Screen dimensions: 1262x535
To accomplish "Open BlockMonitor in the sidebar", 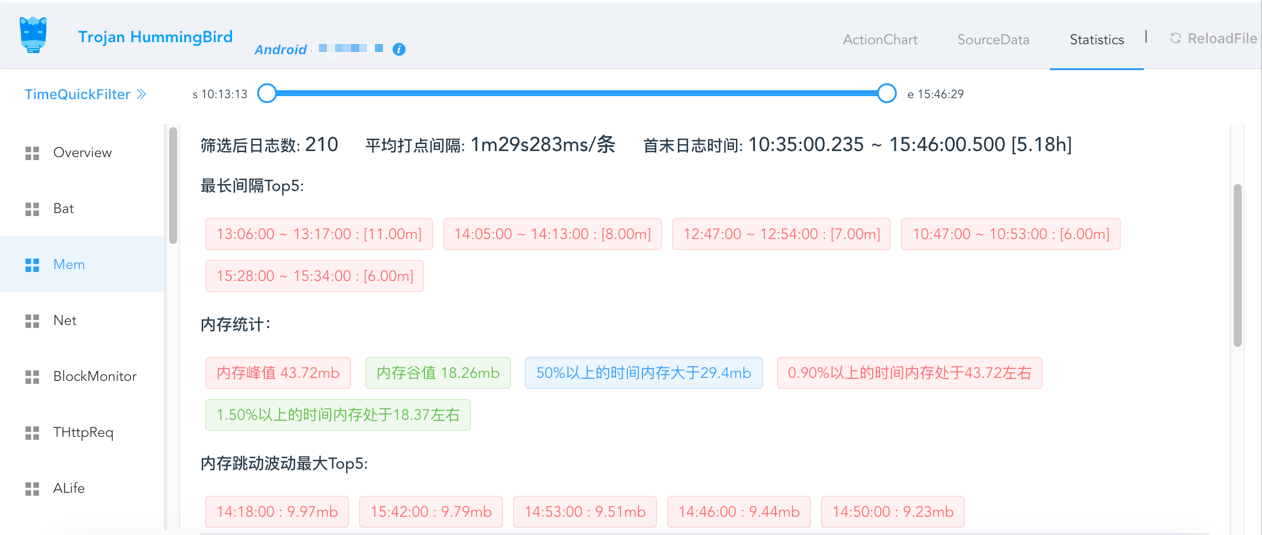I will 82,377.
